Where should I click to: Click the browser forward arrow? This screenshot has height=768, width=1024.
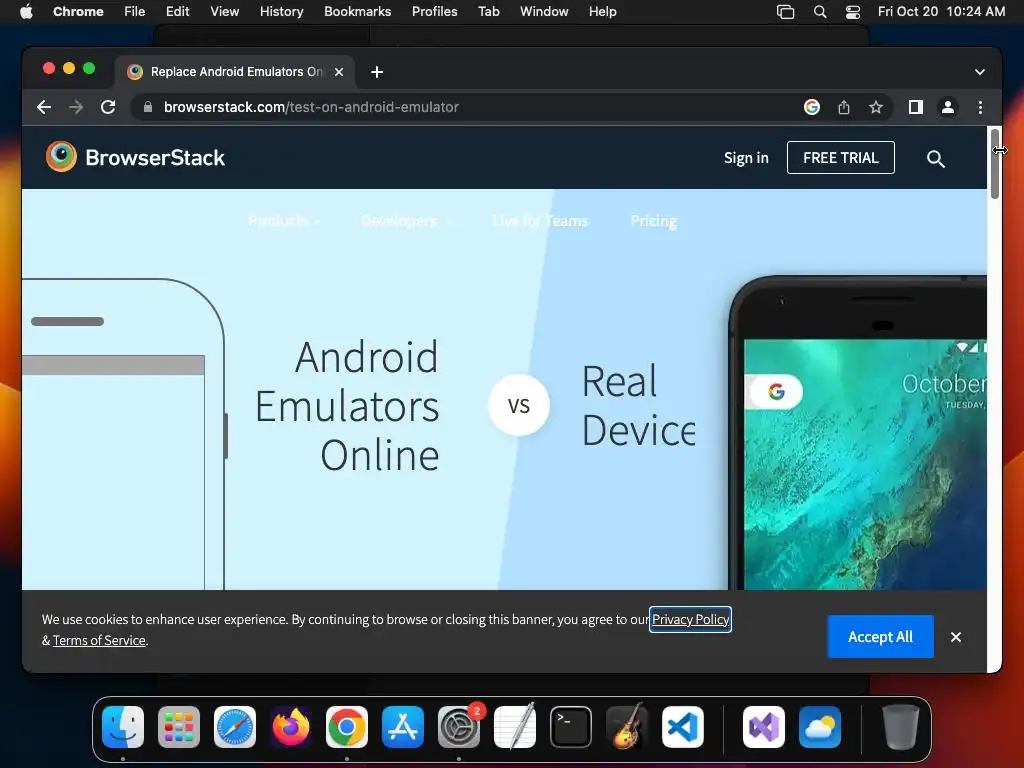76,107
